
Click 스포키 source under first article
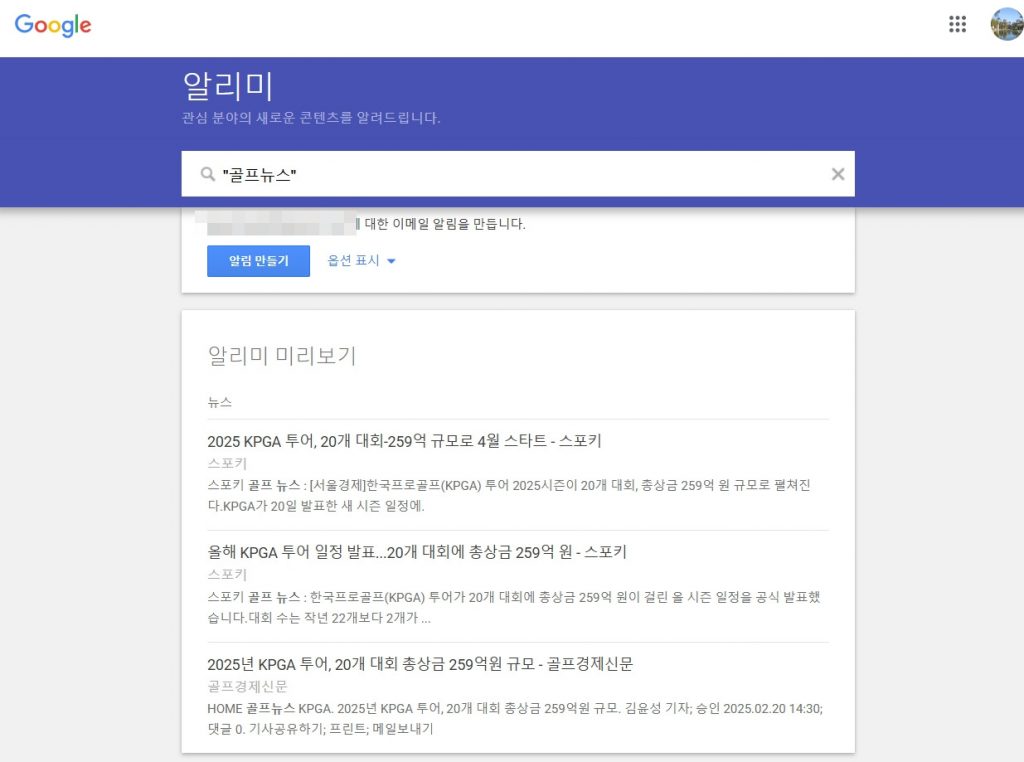coord(227,463)
